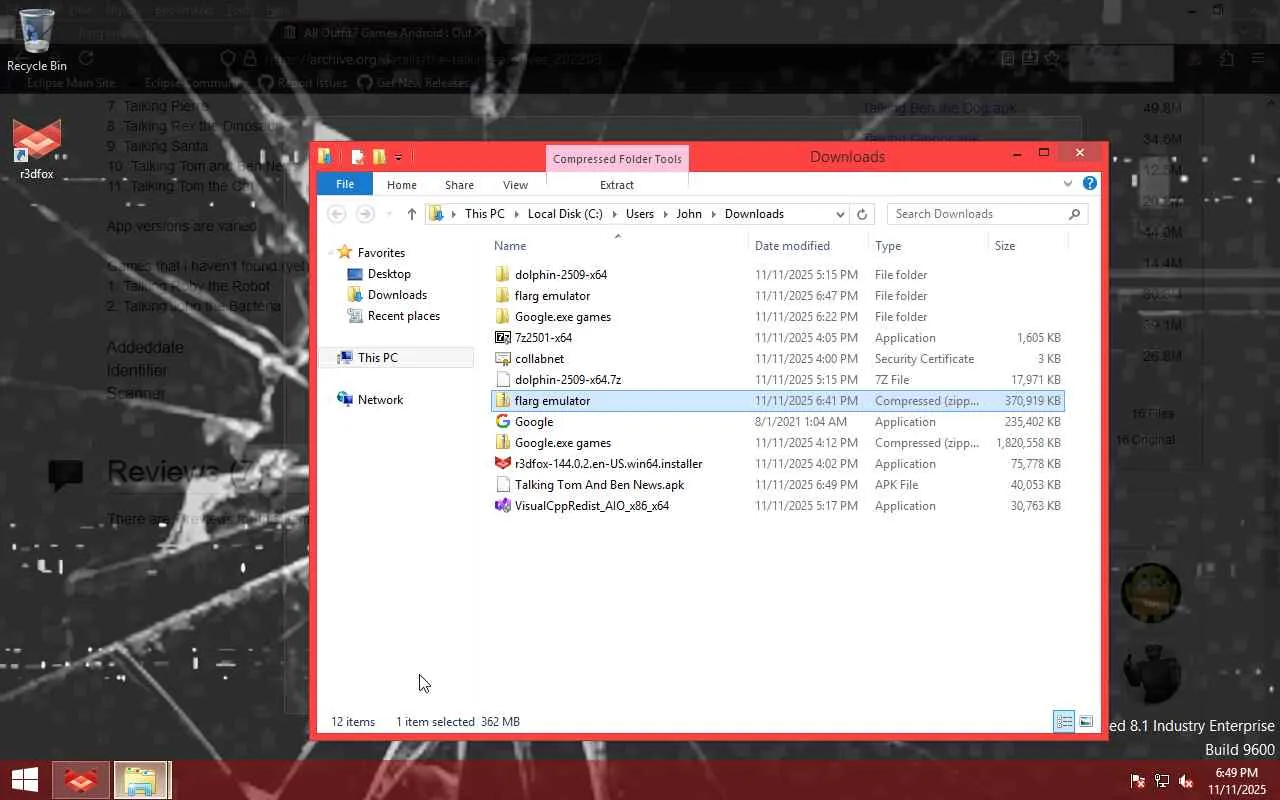Open the recent locations dropdown arrow

388,215
